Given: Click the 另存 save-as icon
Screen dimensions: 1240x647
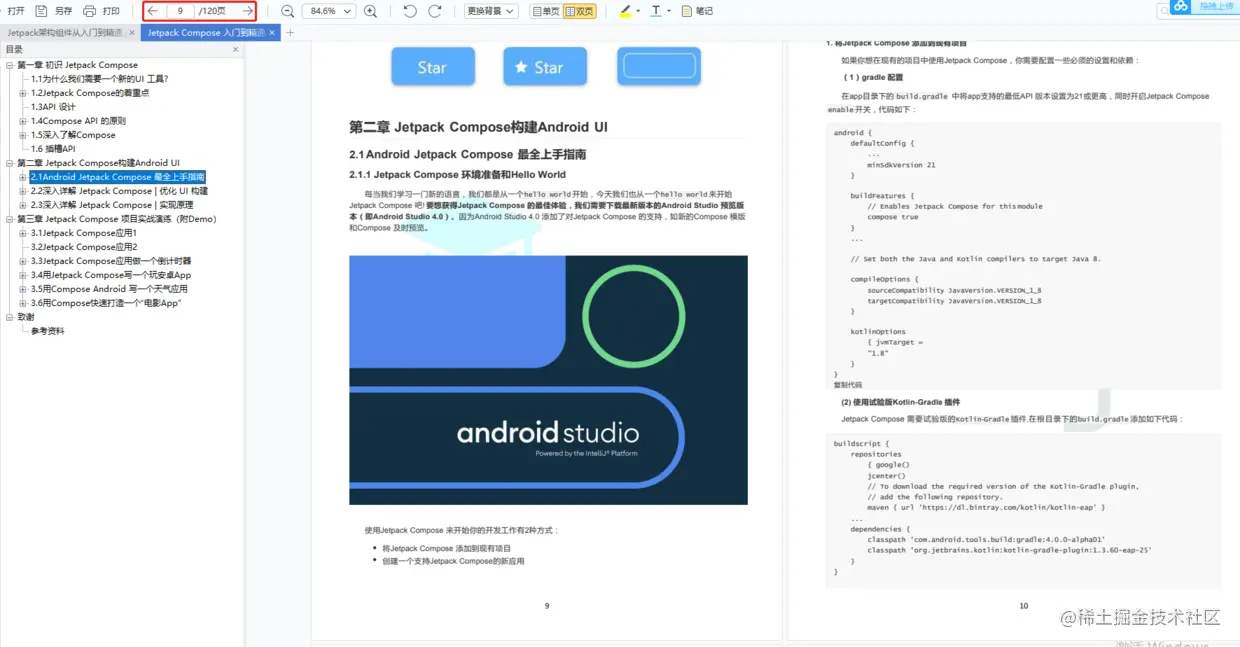Looking at the screenshot, I should click(42, 11).
